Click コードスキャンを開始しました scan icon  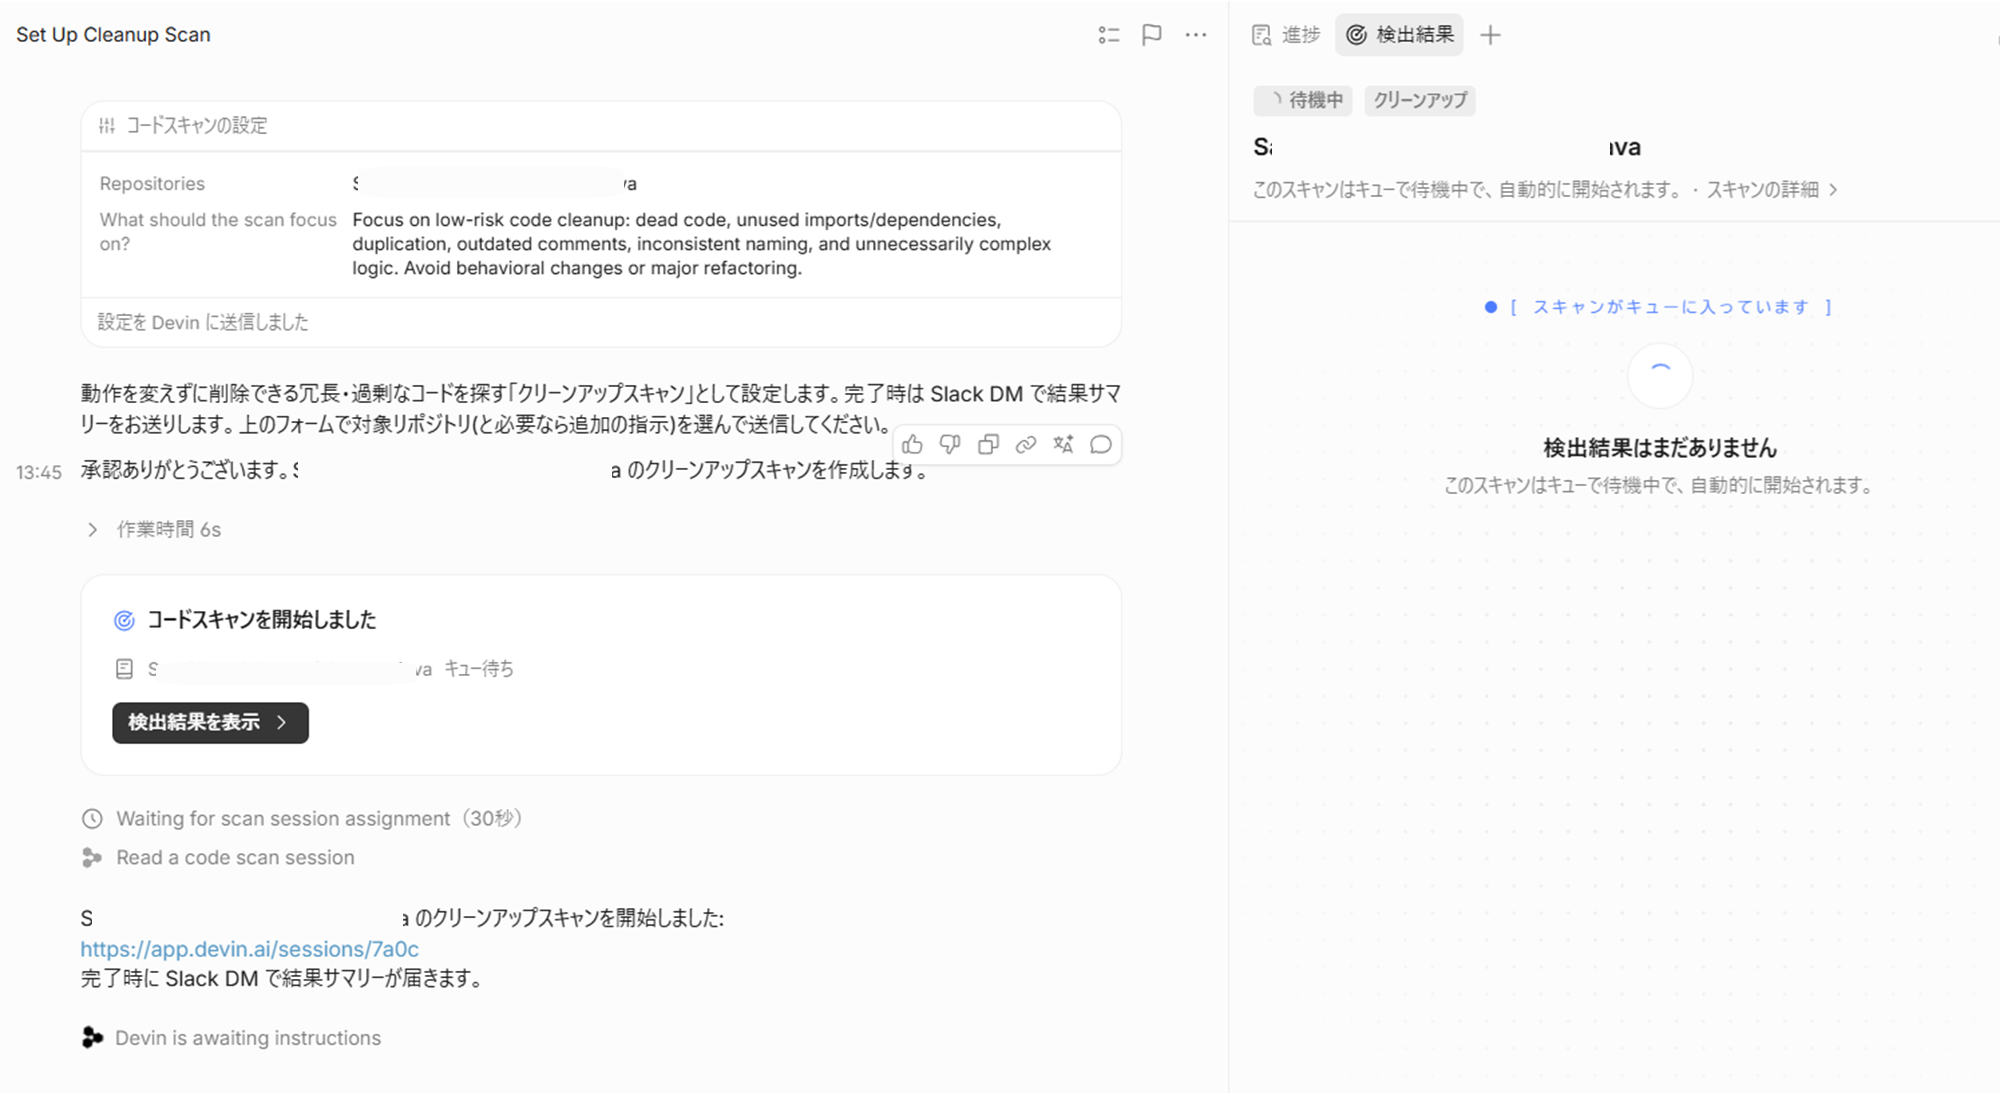pyautogui.click(x=124, y=621)
